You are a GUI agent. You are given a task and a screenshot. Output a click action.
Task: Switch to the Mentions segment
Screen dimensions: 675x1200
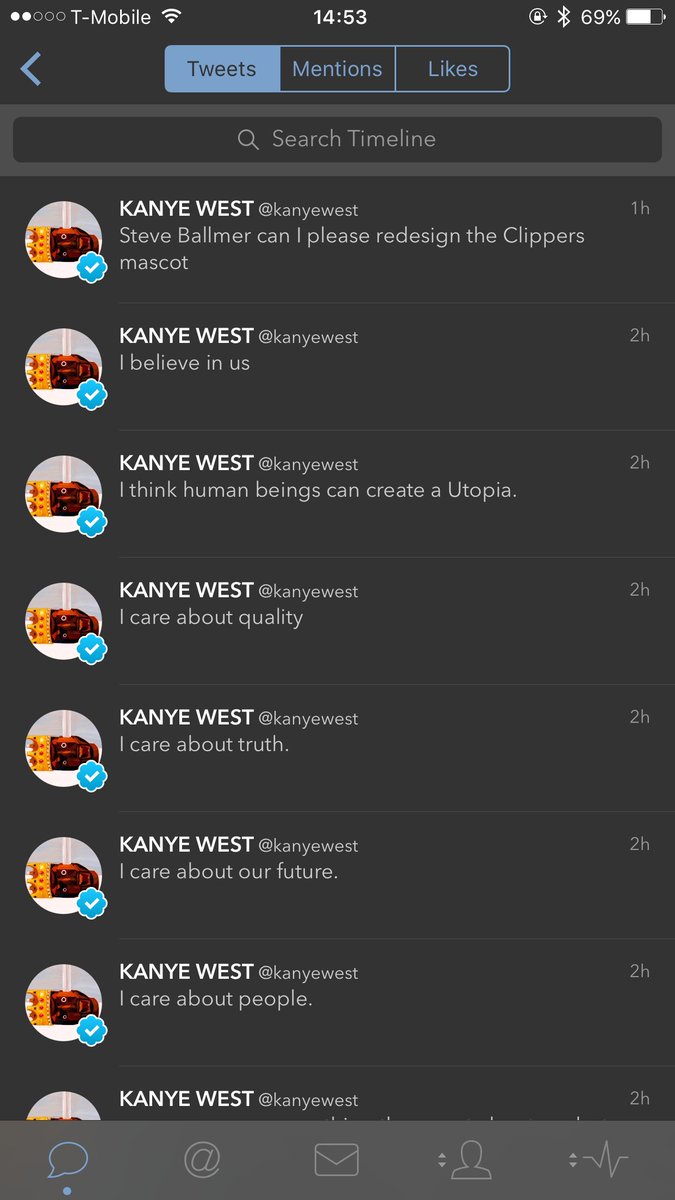[x=337, y=69]
